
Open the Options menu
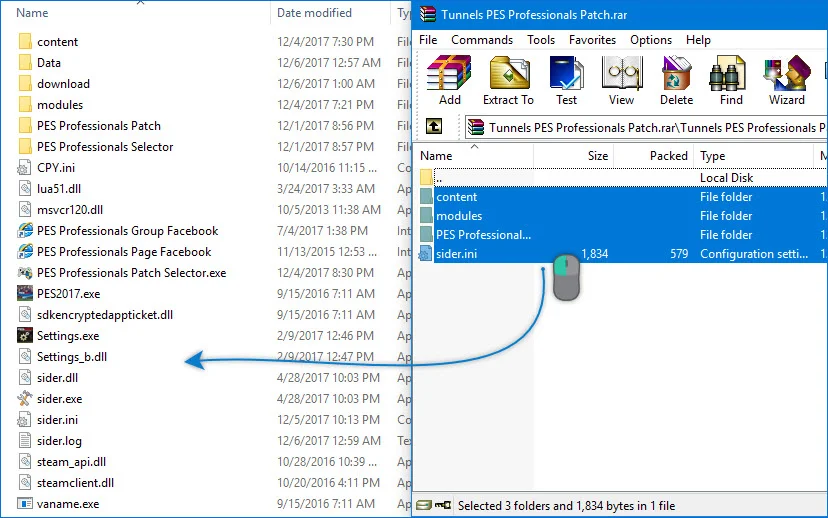point(651,40)
